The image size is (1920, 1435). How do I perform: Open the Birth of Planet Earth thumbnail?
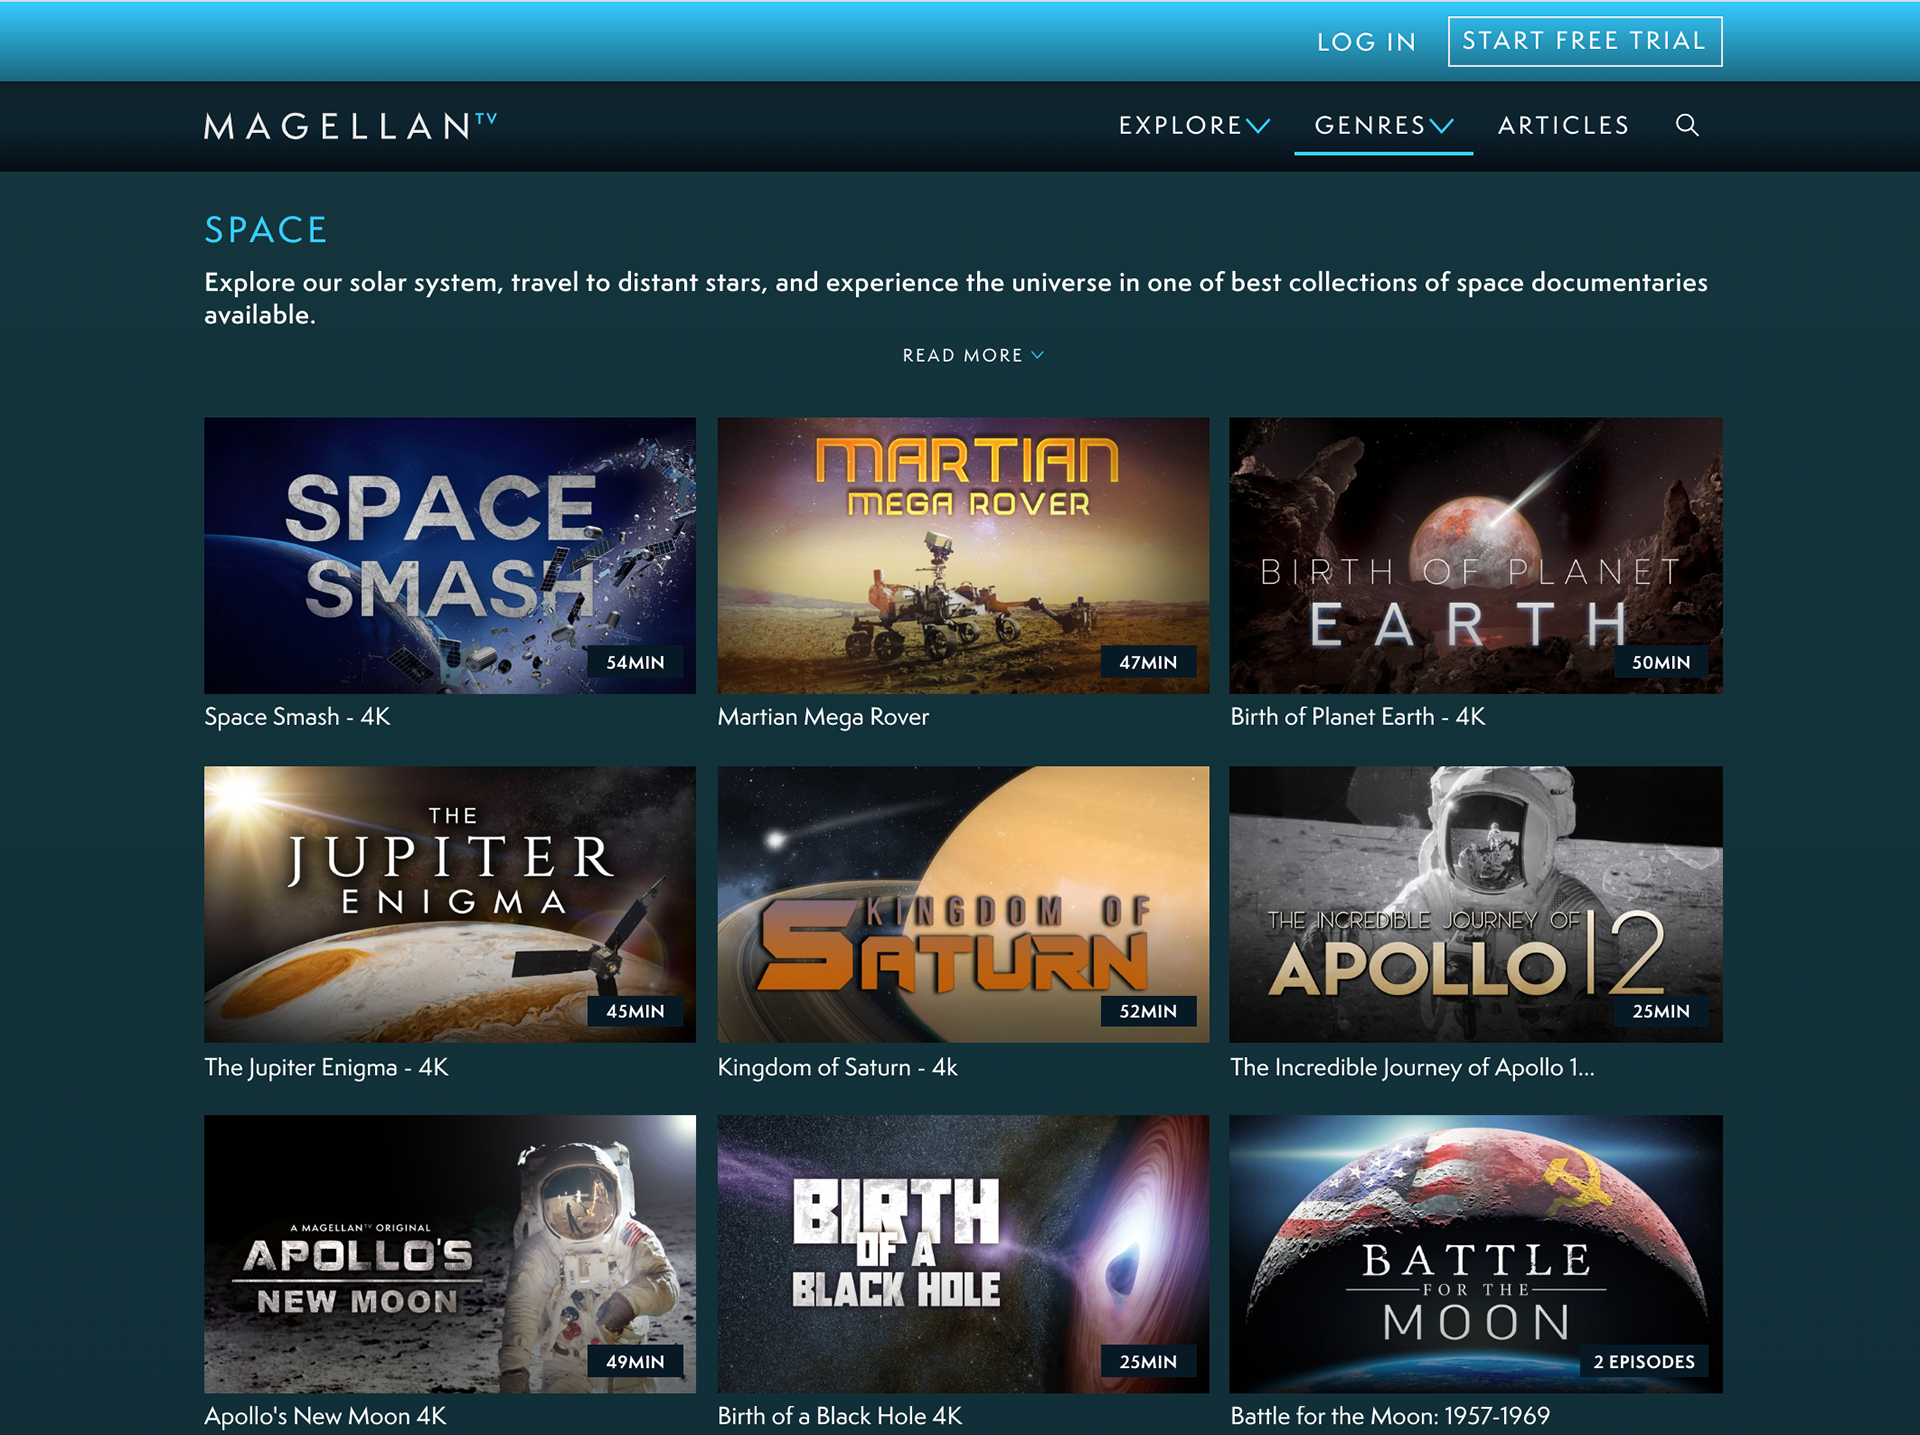click(x=1476, y=555)
